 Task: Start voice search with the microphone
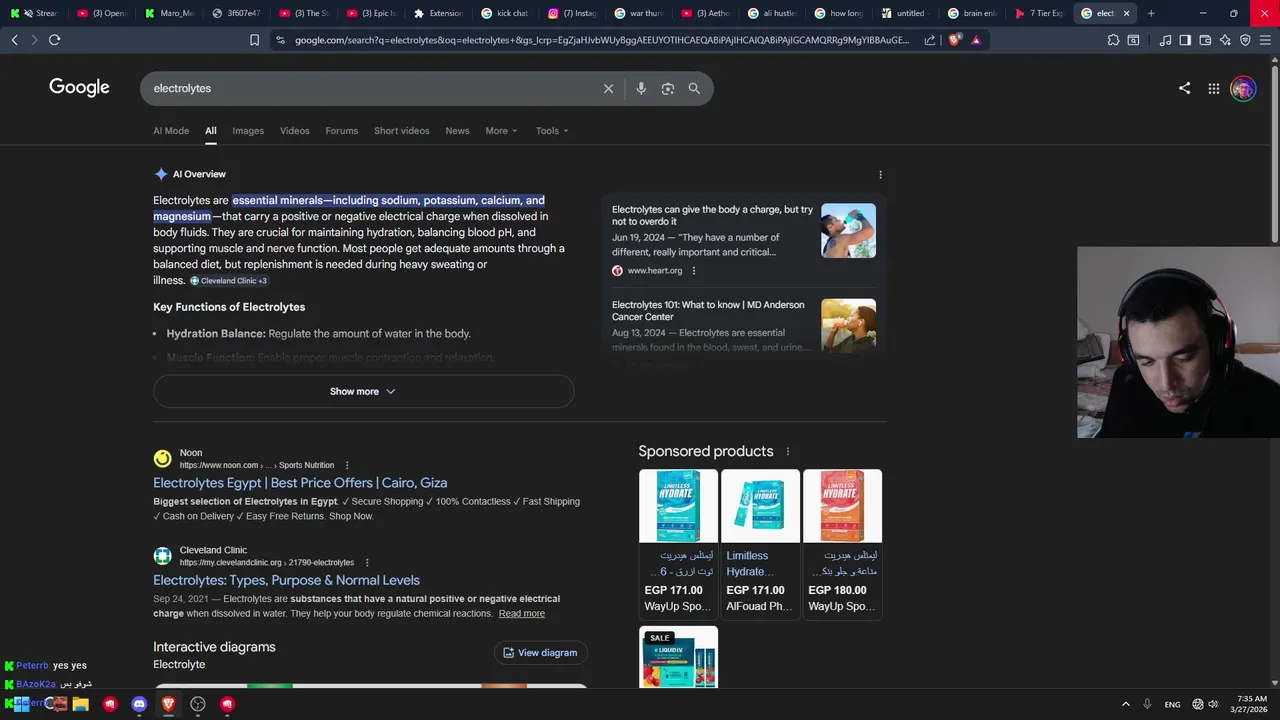(641, 88)
